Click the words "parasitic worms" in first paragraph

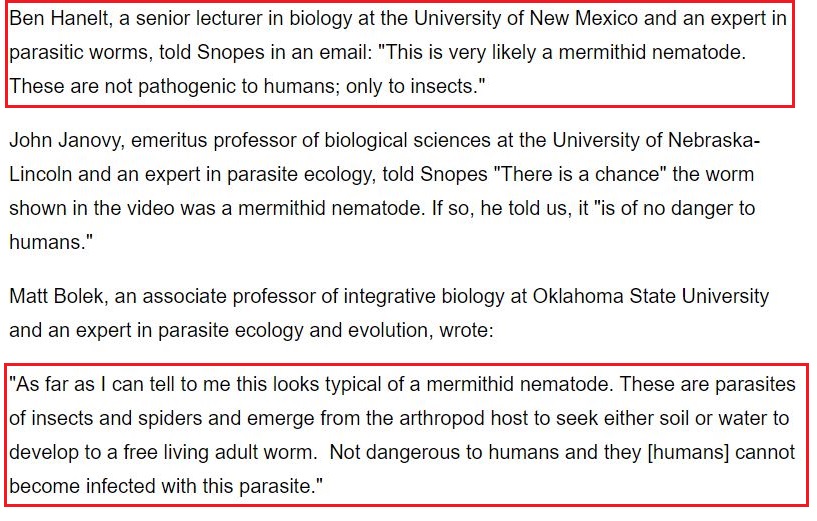tap(72, 53)
